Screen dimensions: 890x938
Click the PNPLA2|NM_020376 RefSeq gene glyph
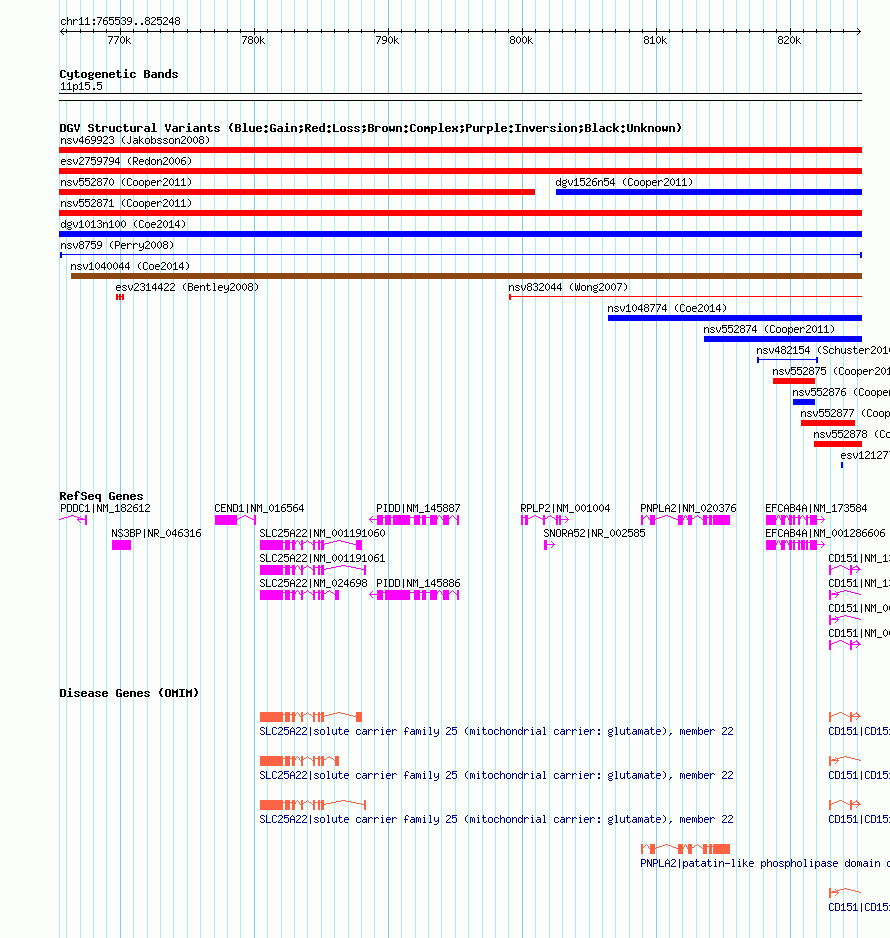pos(685,520)
